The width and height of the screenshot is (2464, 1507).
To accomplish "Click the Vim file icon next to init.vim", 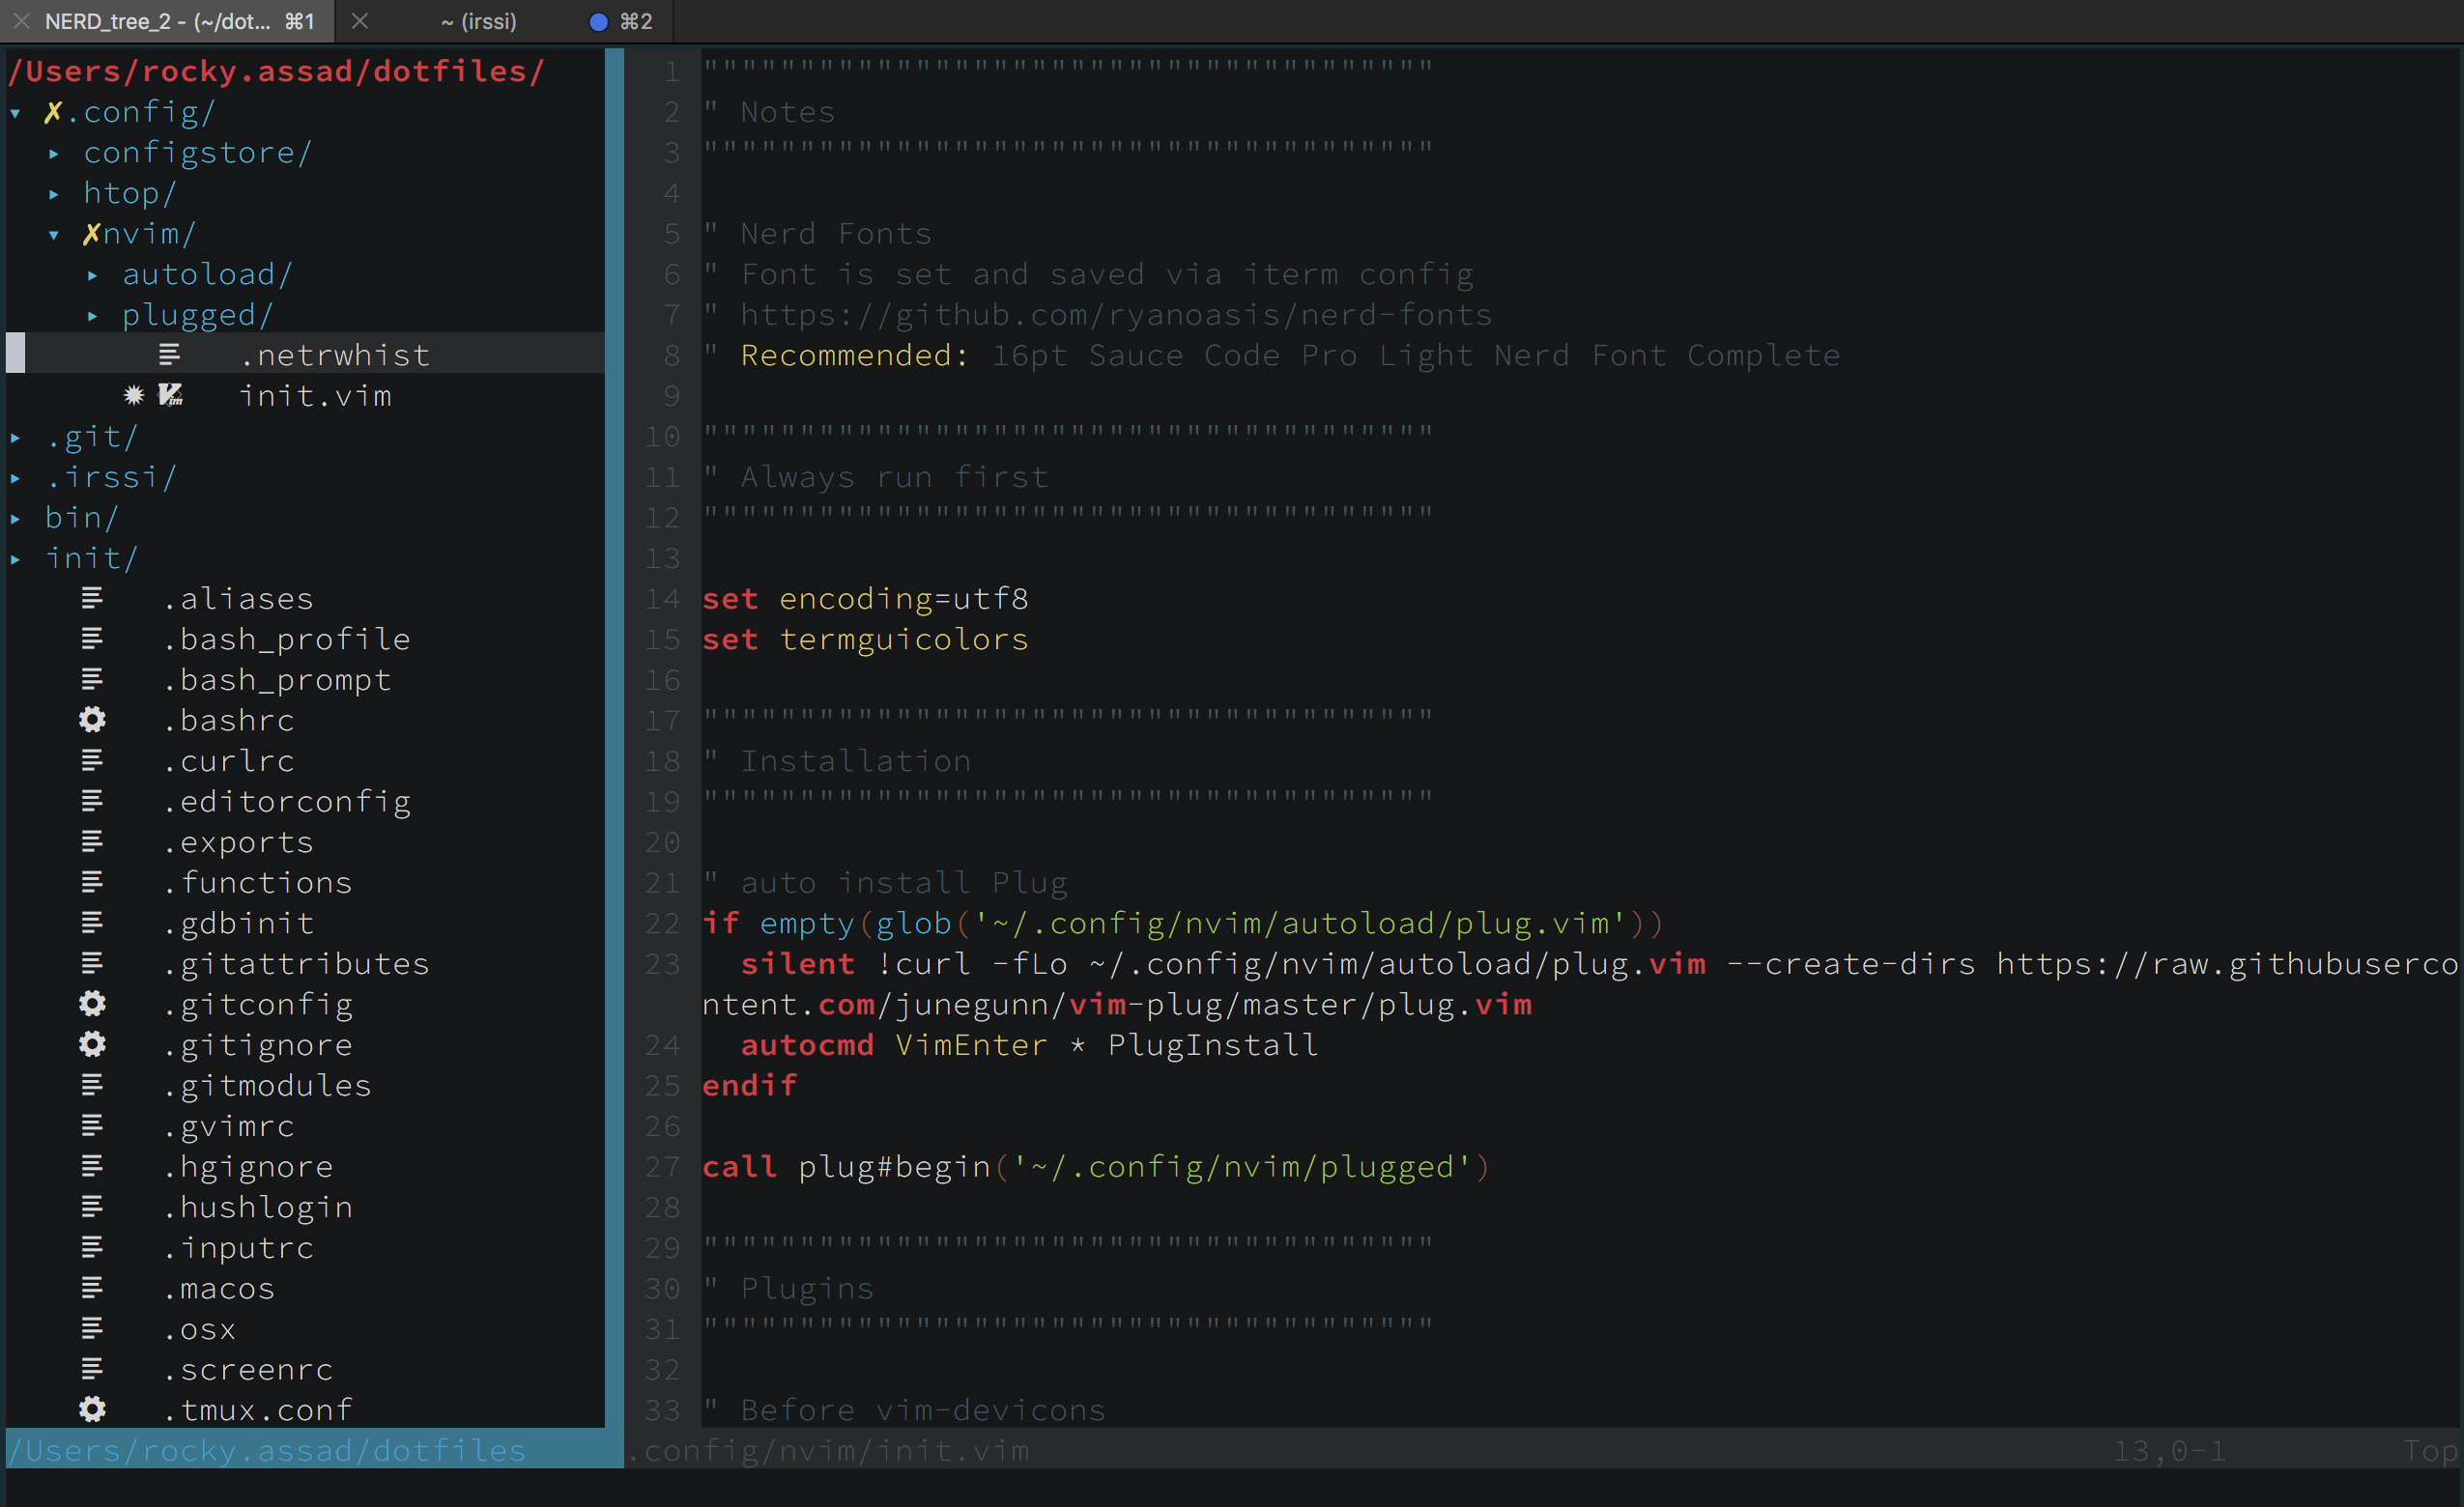I will click(171, 396).
